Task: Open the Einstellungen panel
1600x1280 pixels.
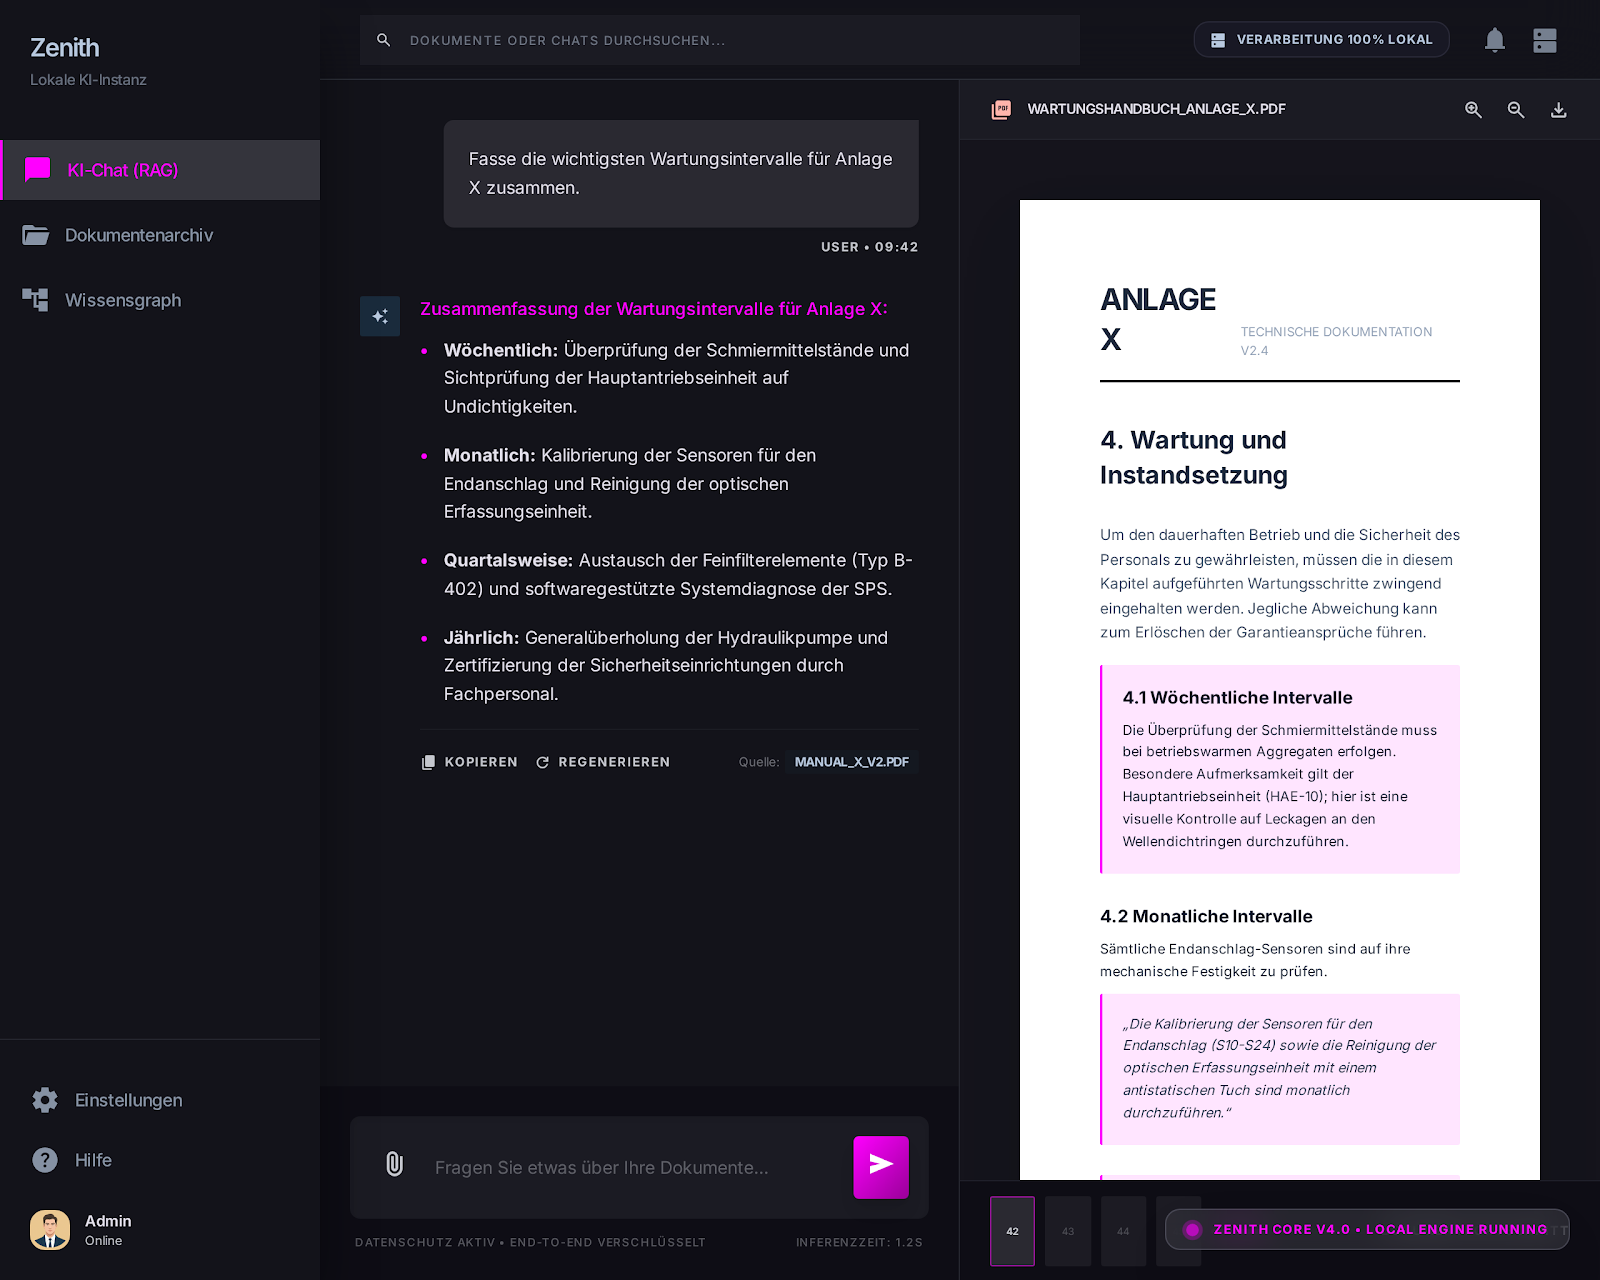Action: pos(128,1100)
